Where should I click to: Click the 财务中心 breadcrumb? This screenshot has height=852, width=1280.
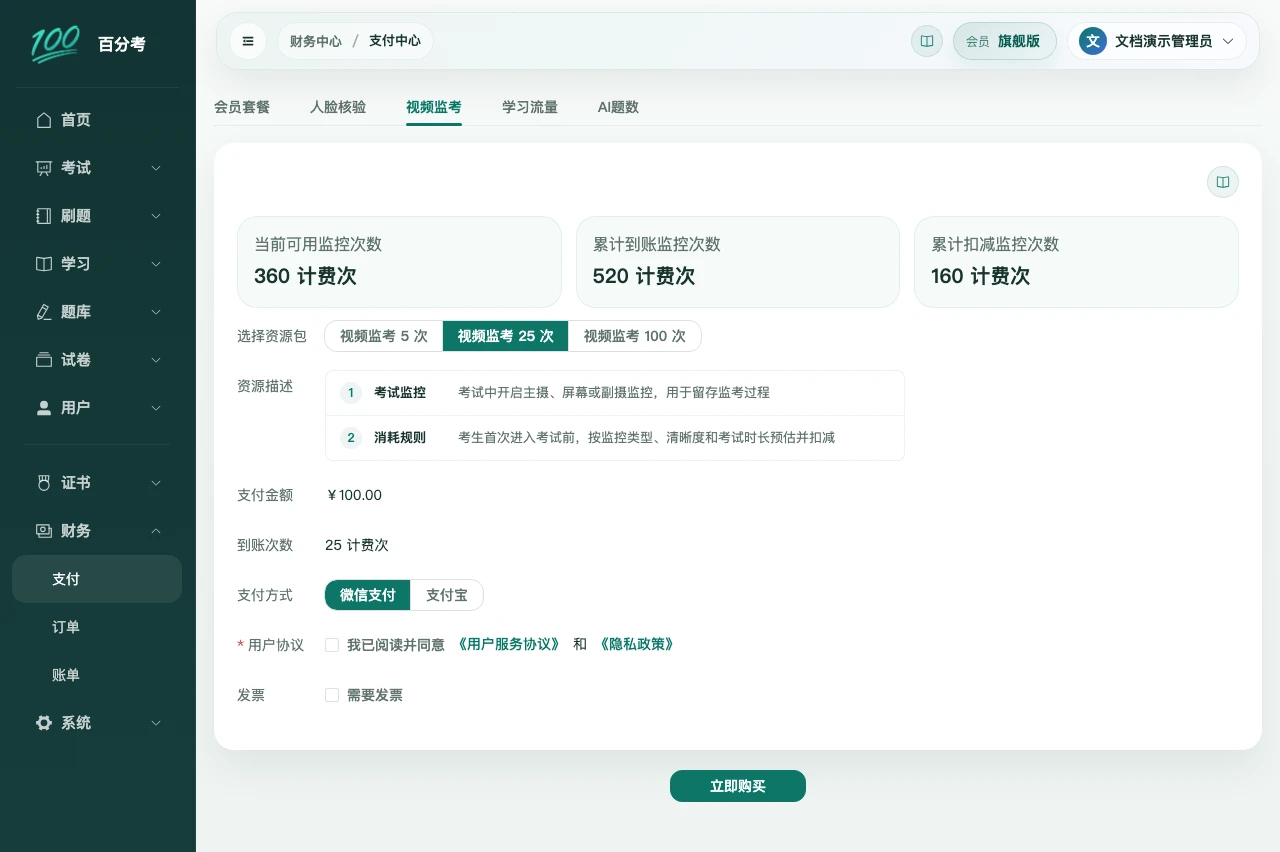coord(316,41)
